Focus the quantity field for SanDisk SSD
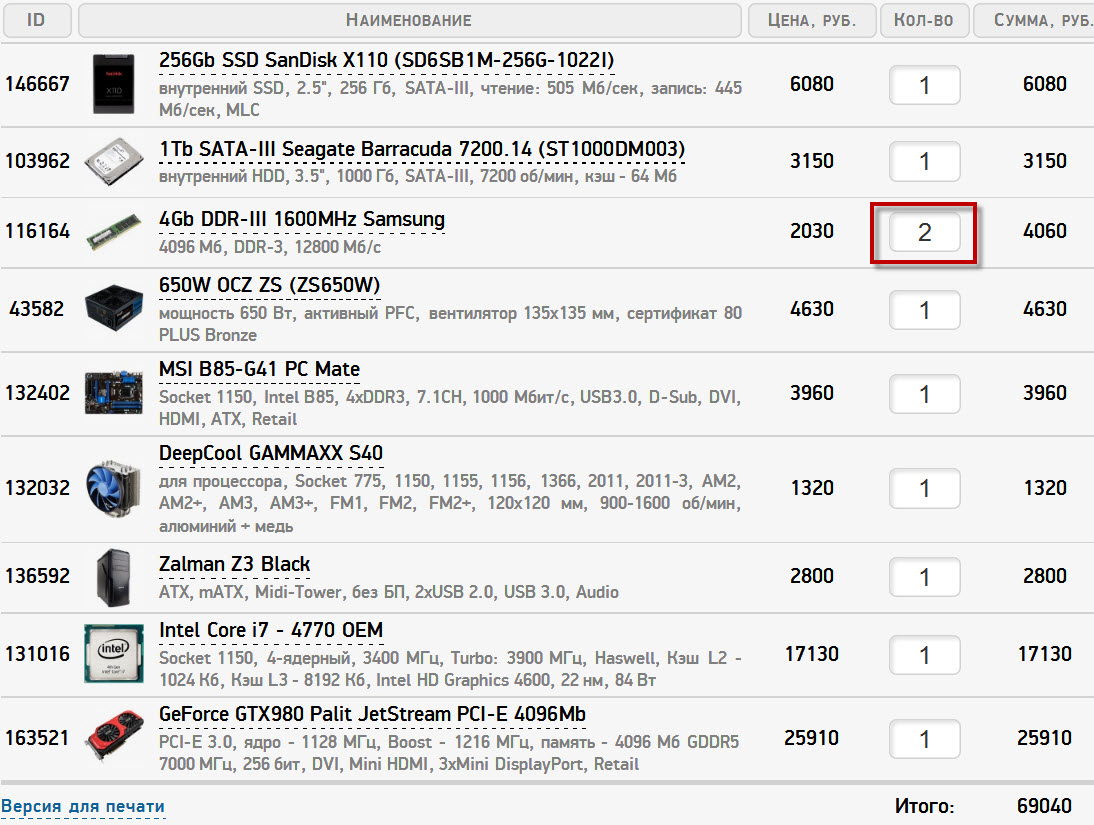The image size is (1094, 825). pos(924,85)
